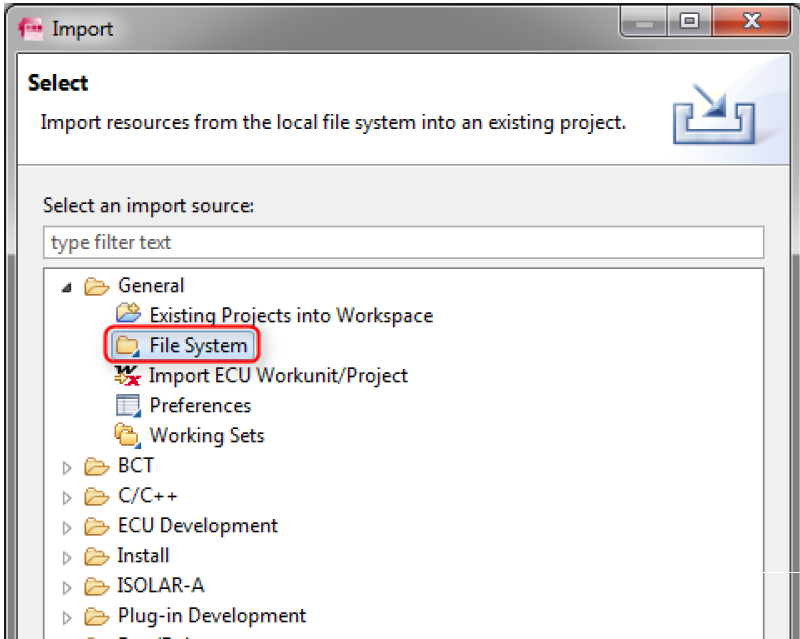Click the File System folder icon
Image resolution: width=800 pixels, height=639 pixels.
coord(127,346)
